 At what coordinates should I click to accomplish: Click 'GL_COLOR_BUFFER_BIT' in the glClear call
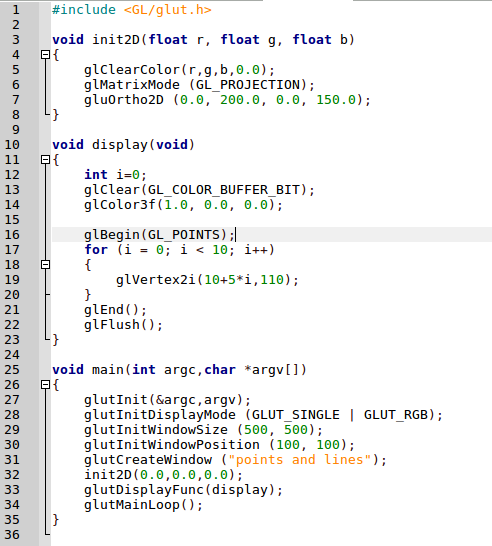pyautogui.click(x=224, y=190)
